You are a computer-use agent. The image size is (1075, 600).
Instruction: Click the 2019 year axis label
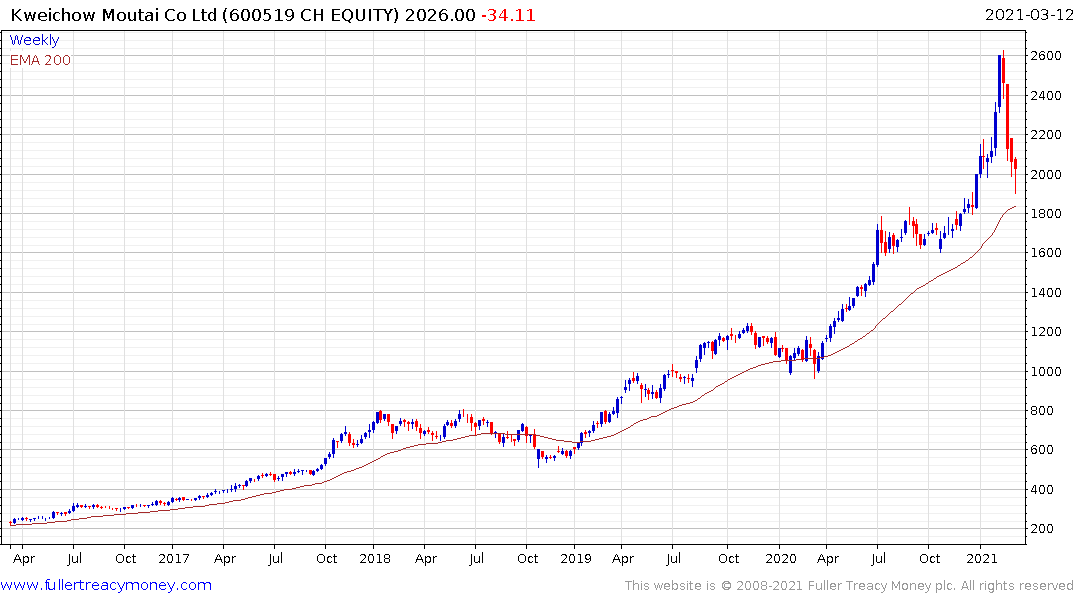(x=575, y=558)
